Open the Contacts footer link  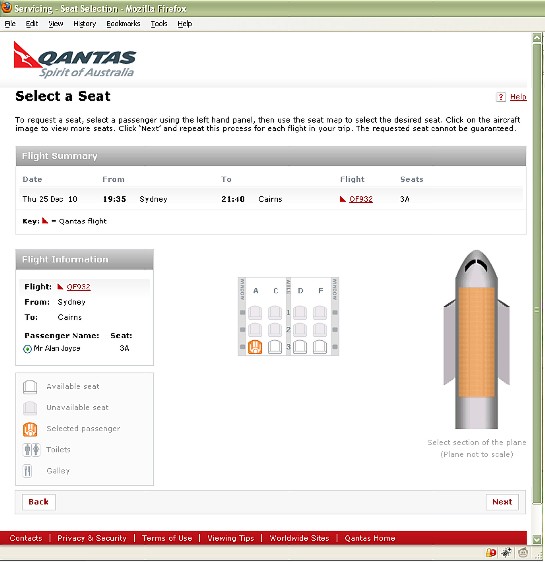click(x=26, y=538)
